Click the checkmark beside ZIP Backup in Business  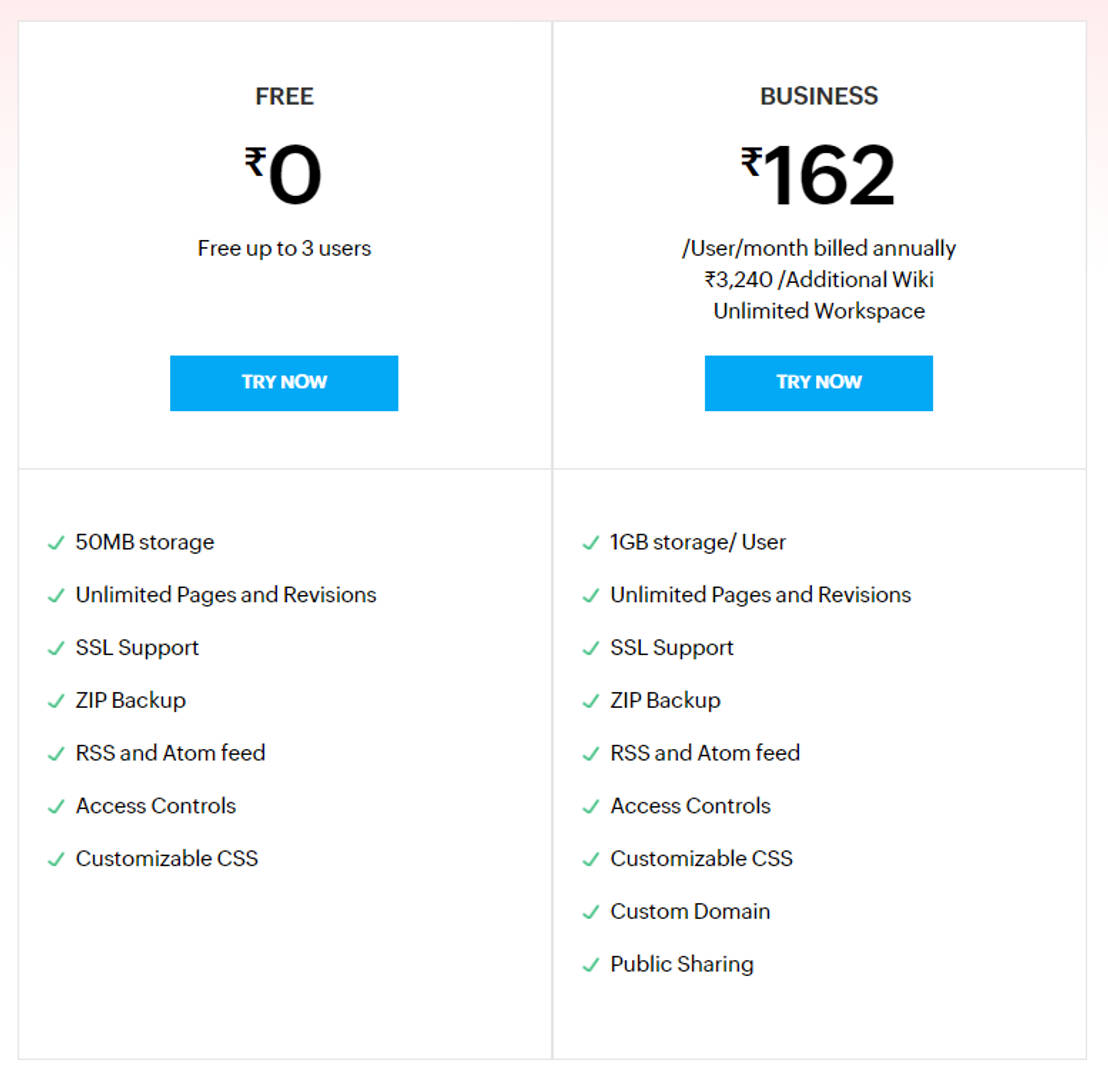pos(590,700)
